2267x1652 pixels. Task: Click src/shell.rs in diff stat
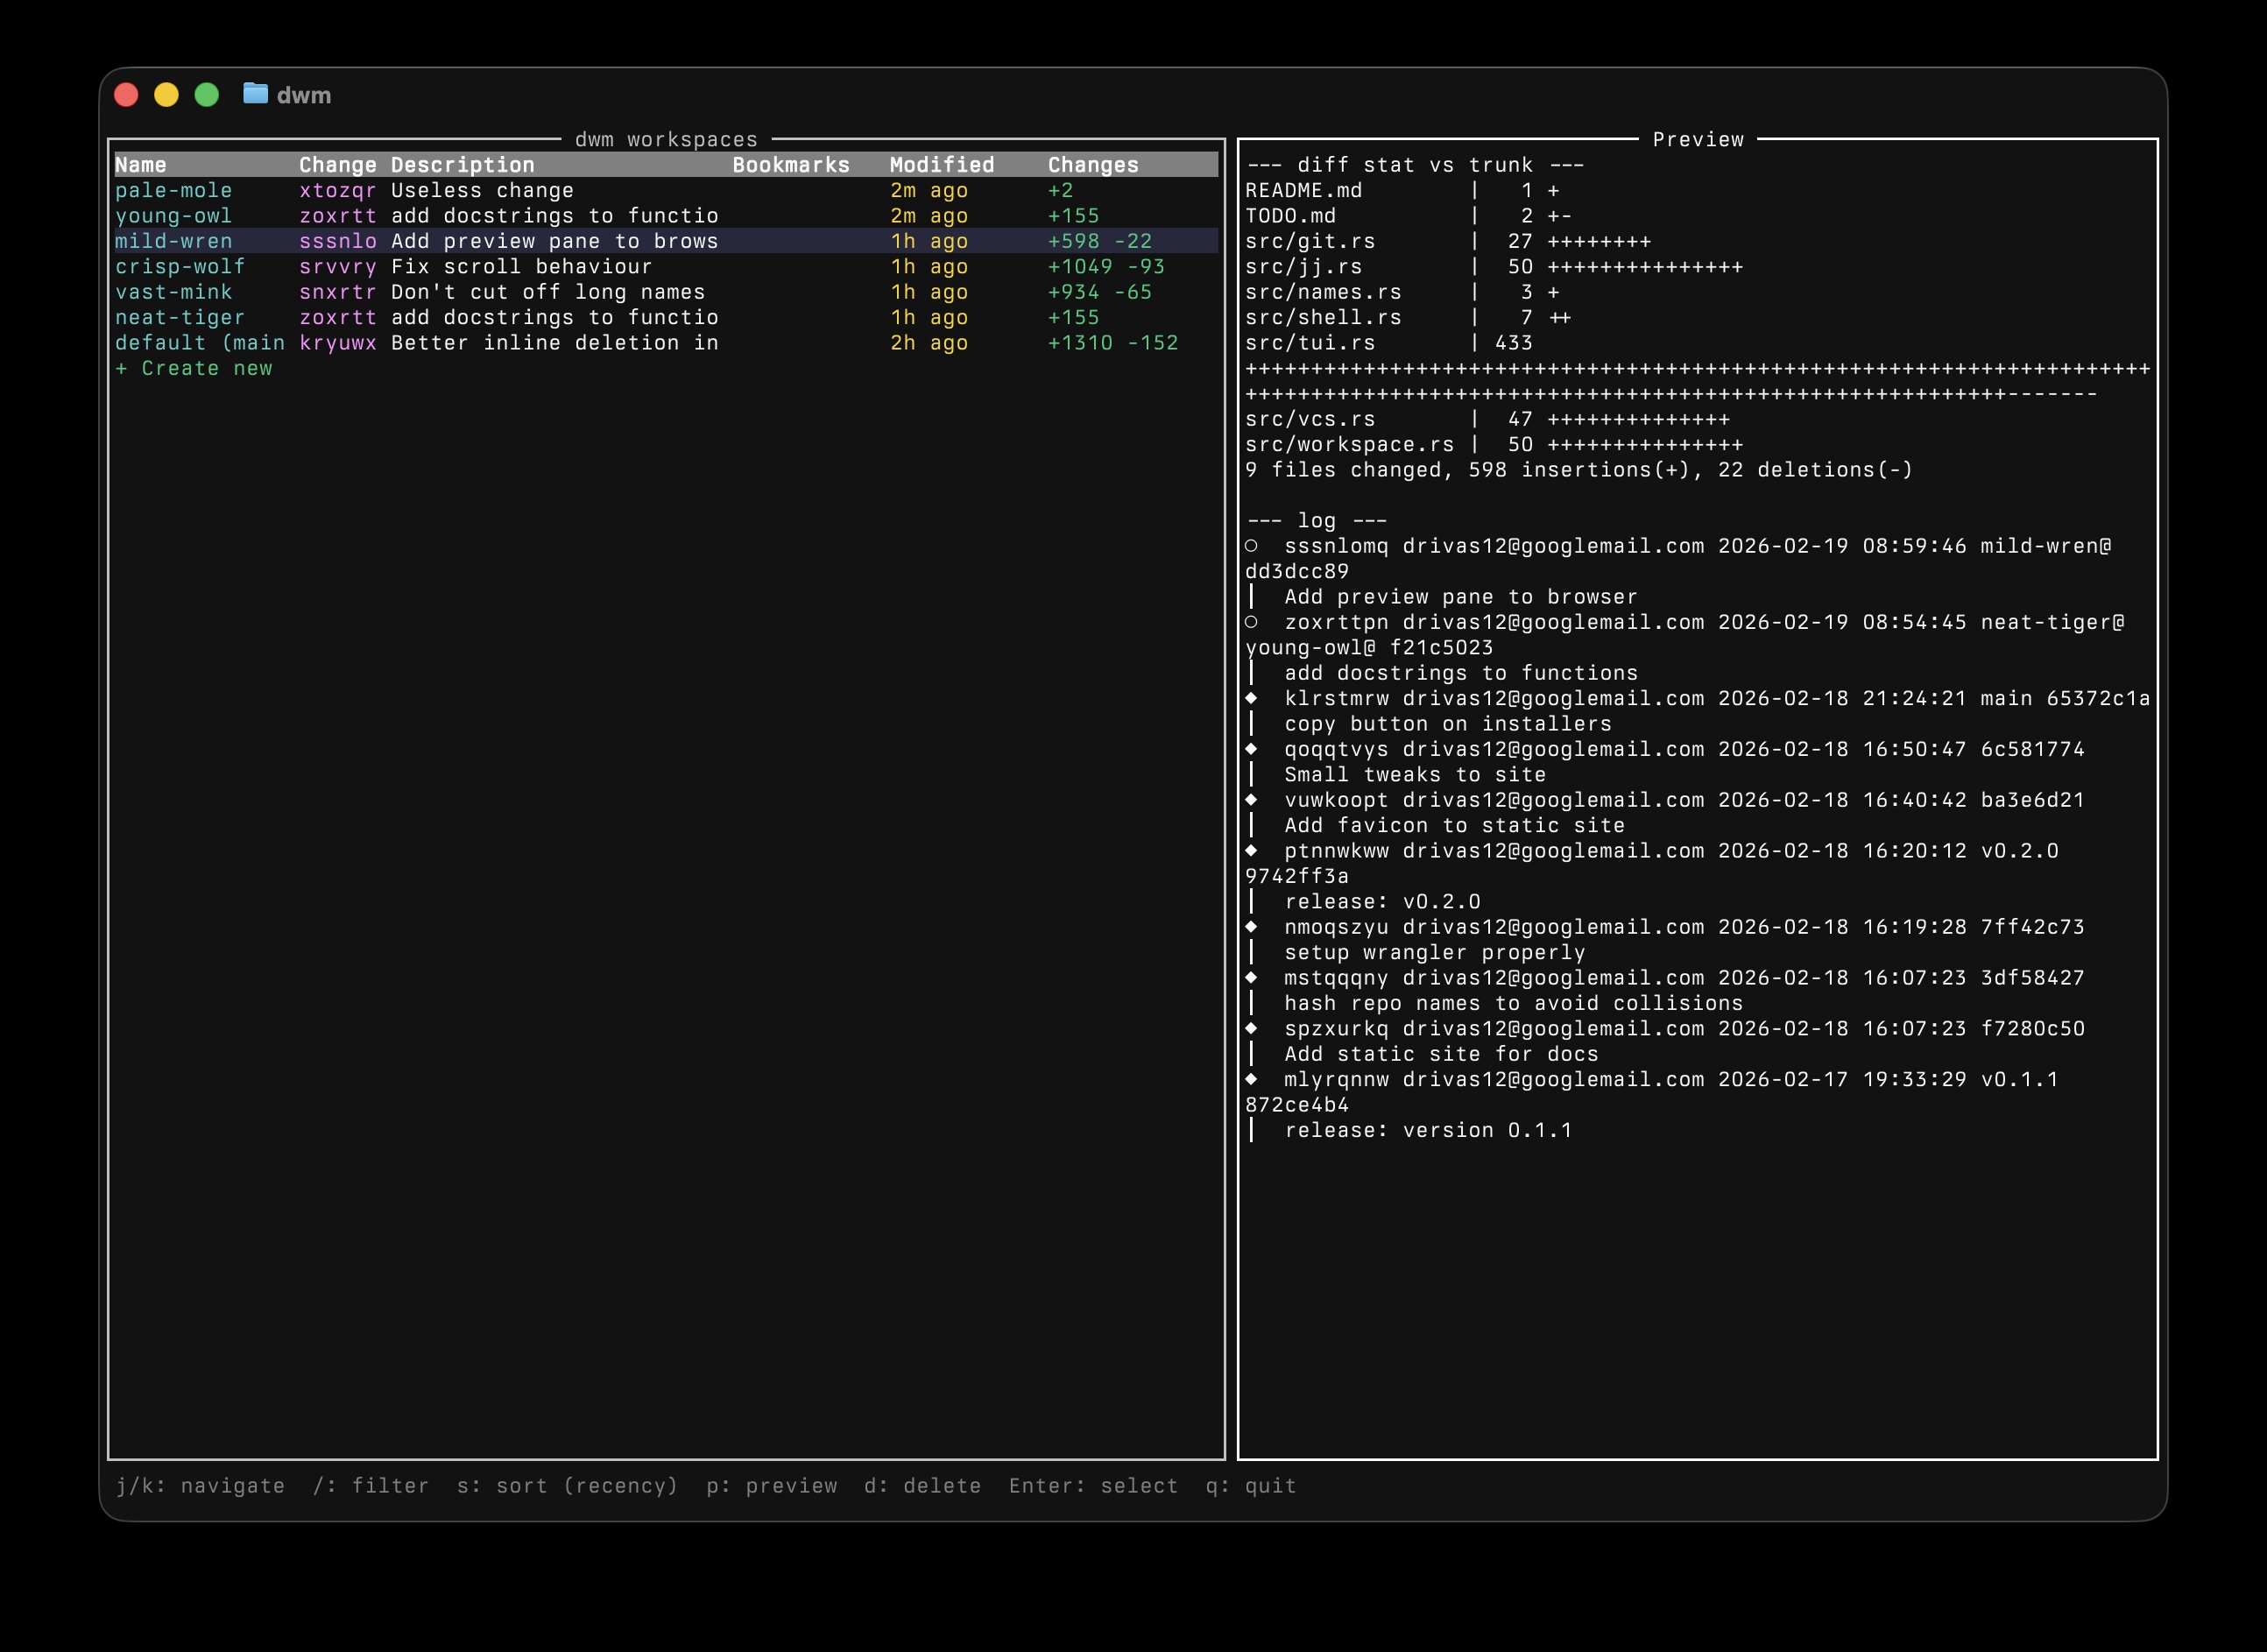[1323, 317]
